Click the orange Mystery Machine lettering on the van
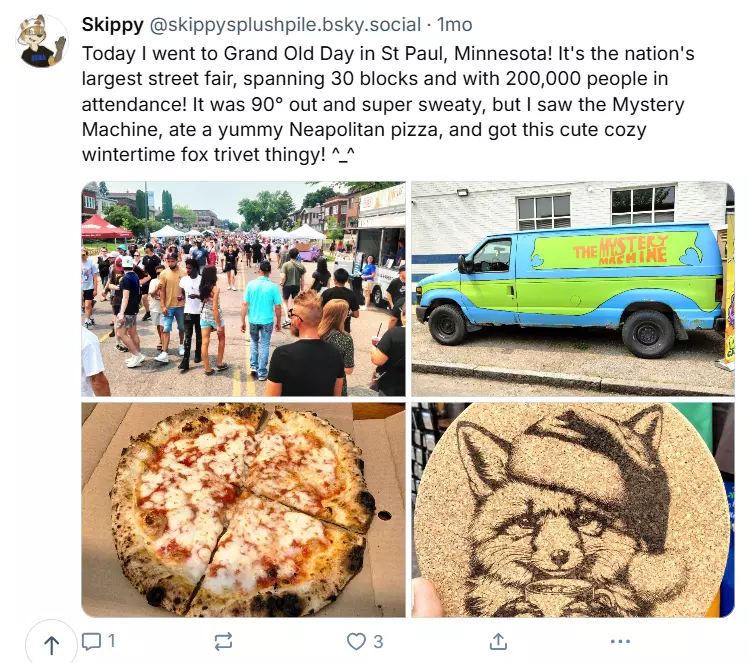Viewport: 749px width, 663px height. [620, 250]
